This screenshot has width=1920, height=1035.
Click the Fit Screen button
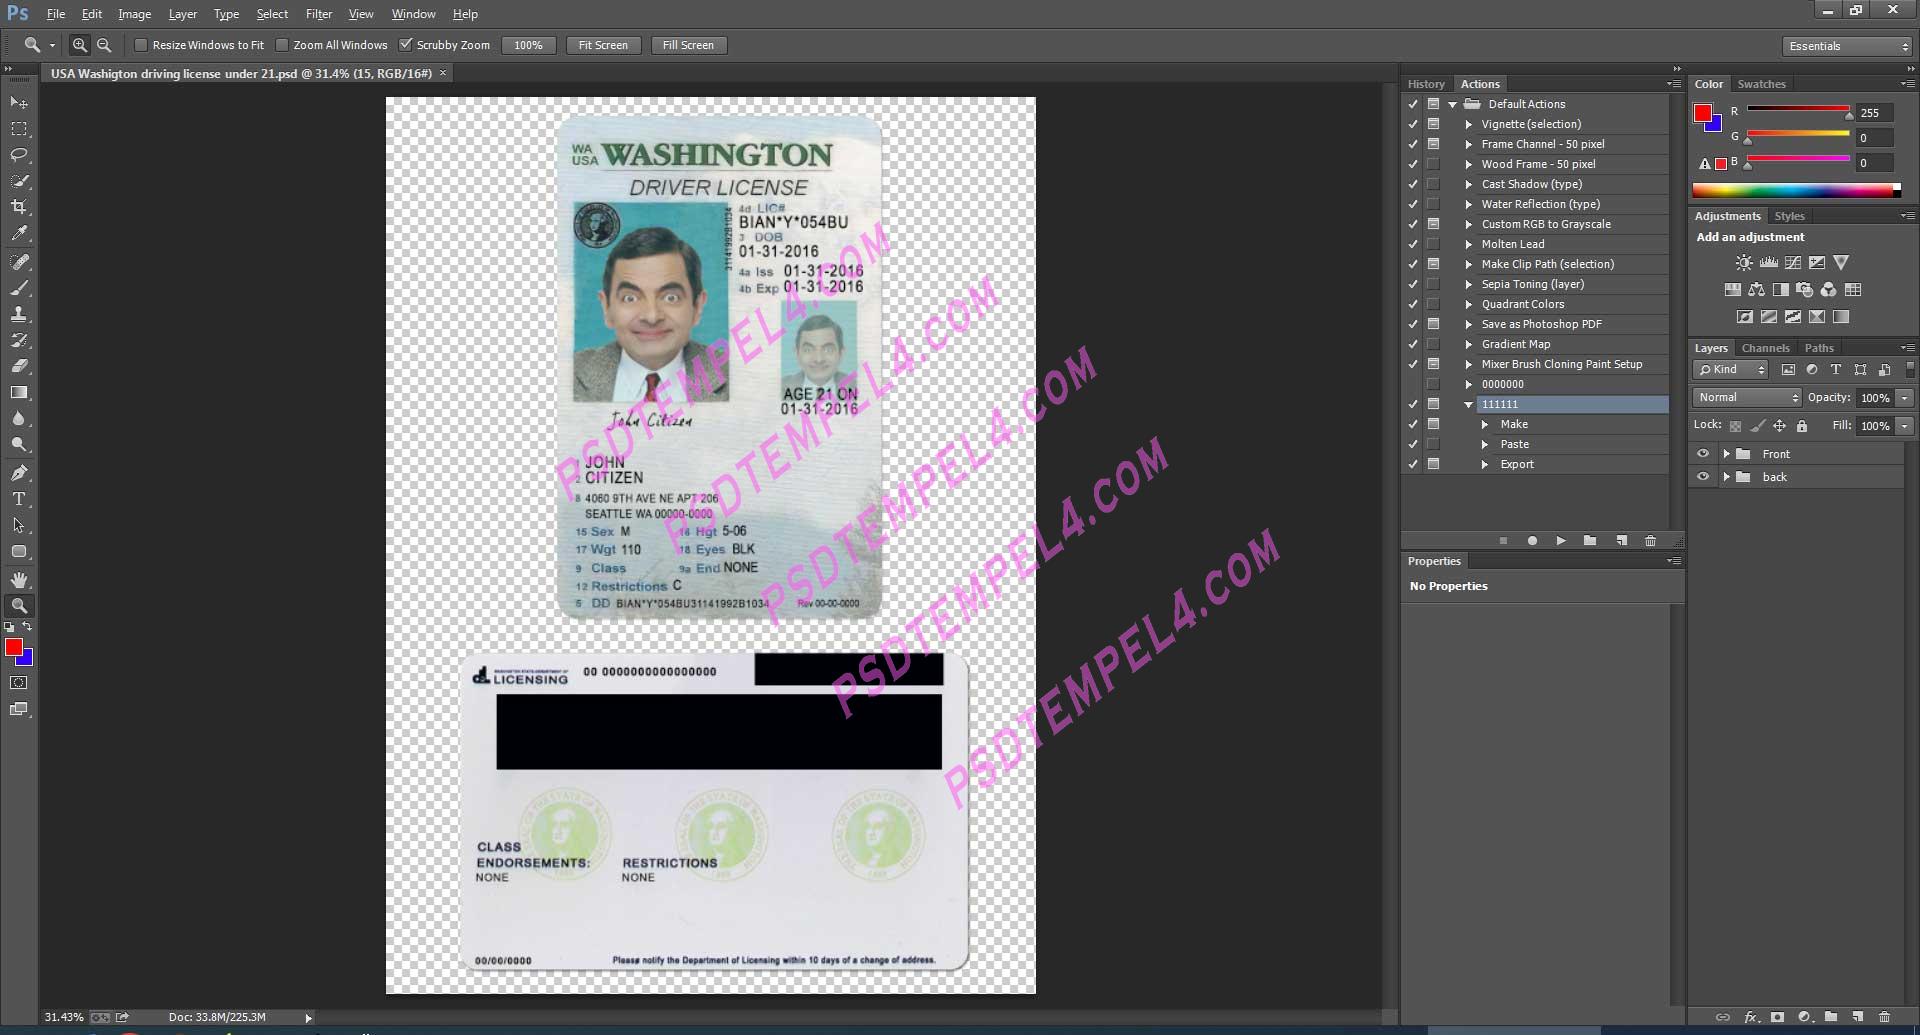pos(603,45)
